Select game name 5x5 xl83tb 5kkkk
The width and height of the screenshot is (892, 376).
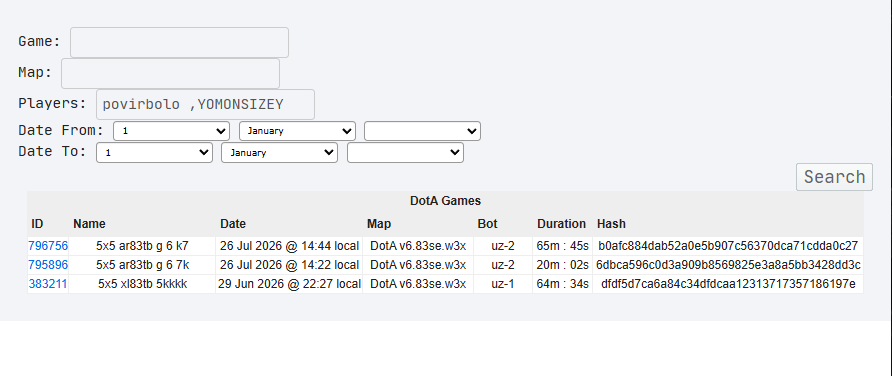pyautogui.click(x=142, y=284)
